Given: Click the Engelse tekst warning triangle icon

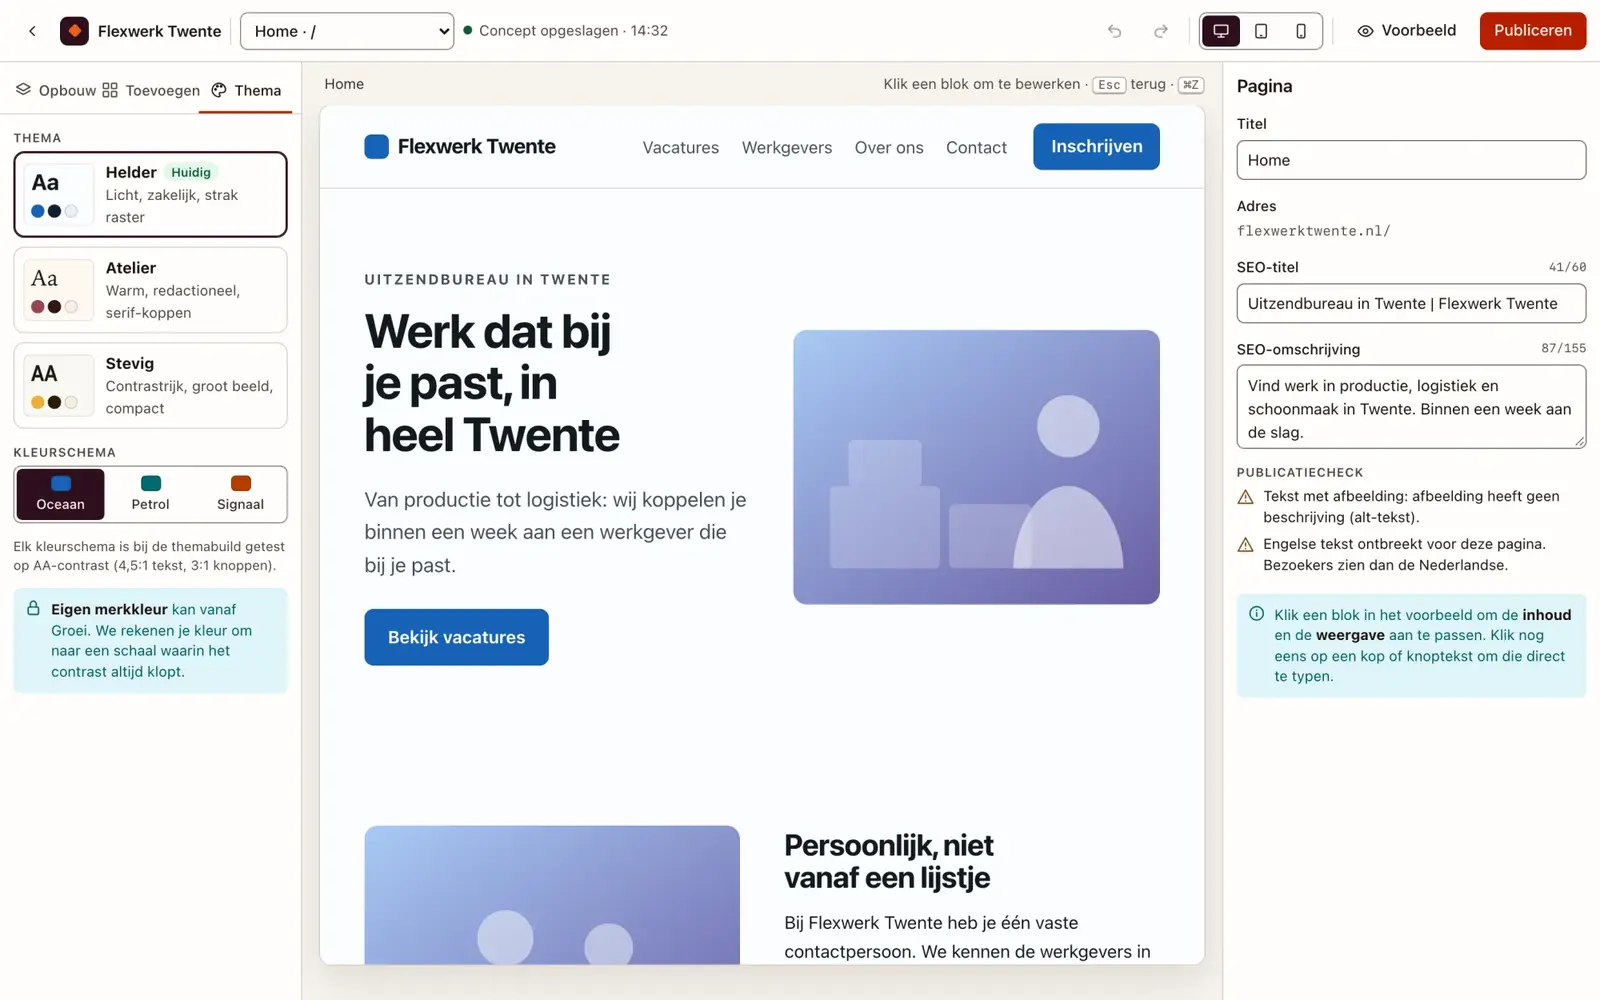Looking at the screenshot, I should coord(1245,545).
